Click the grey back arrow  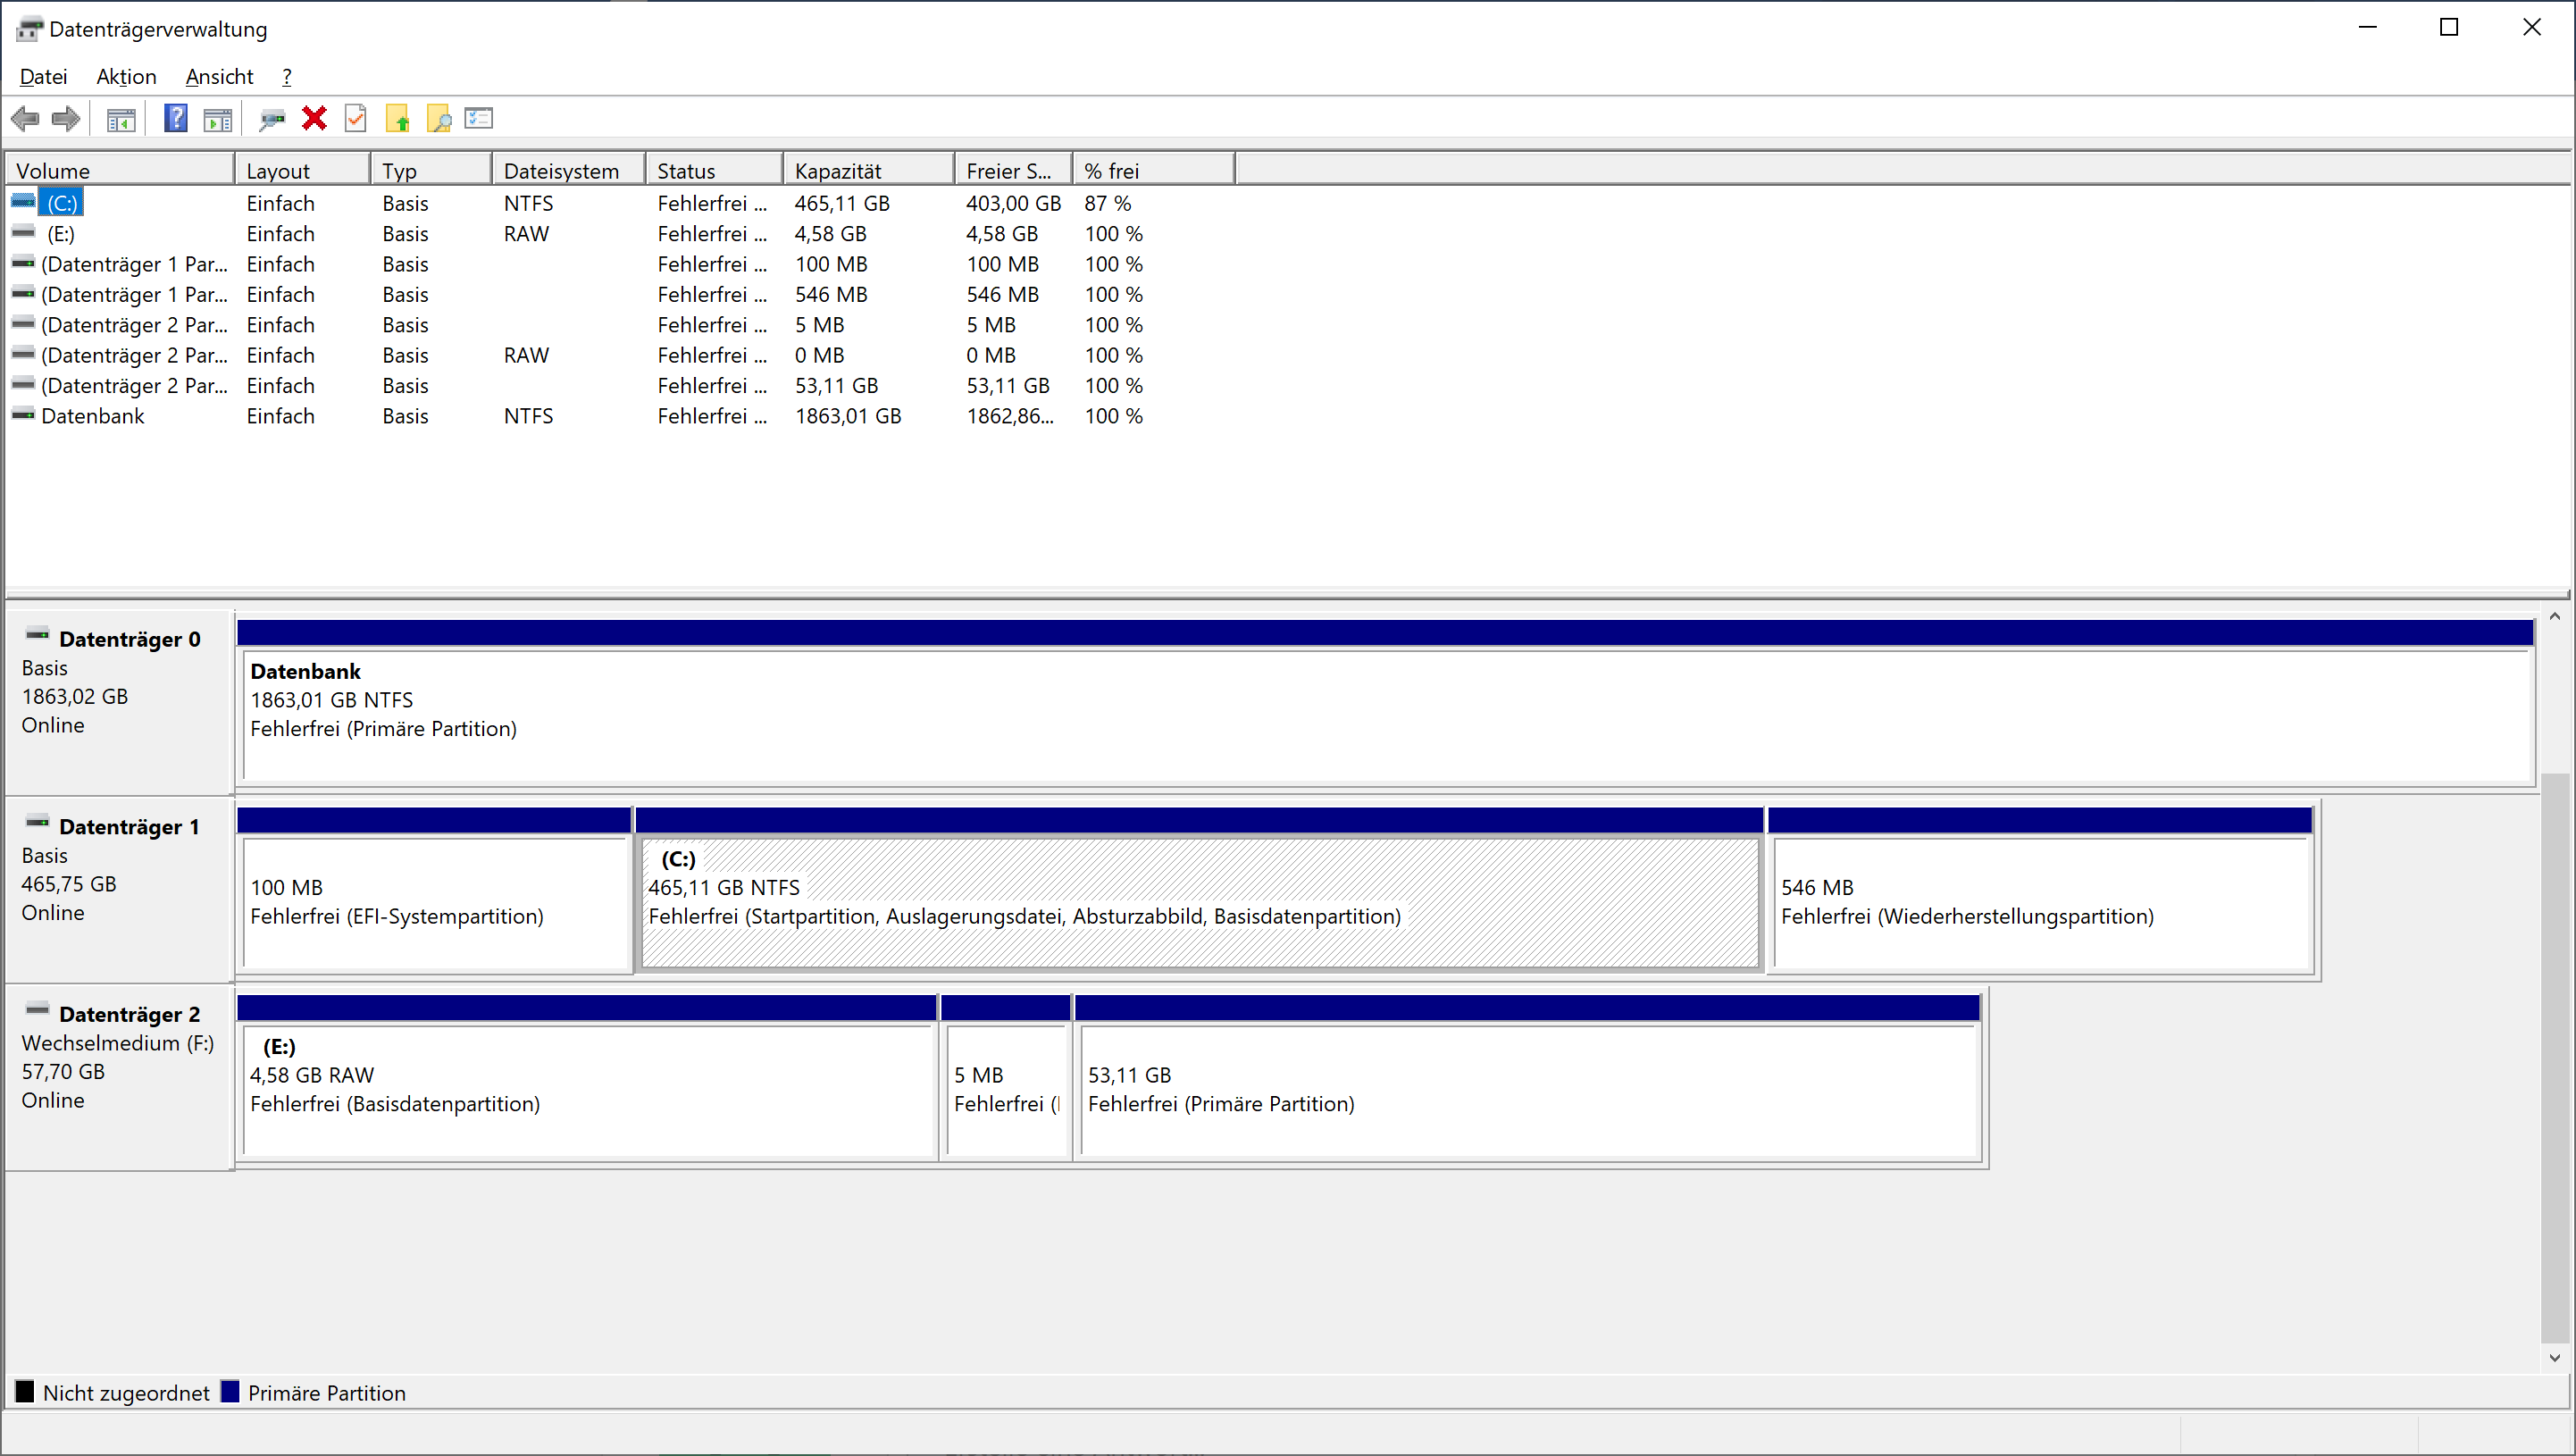pyautogui.click(x=25, y=119)
